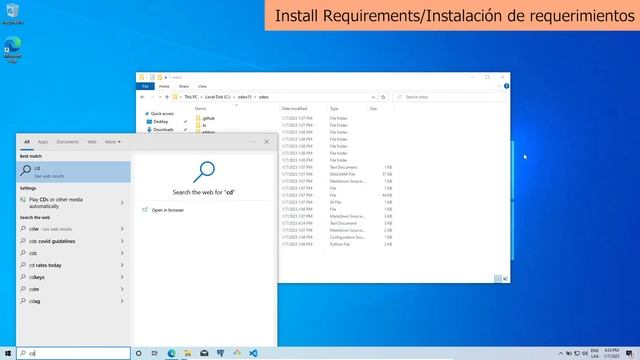
Task: Open the Recycle Bin desktop icon
Action: click(x=13, y=13)
